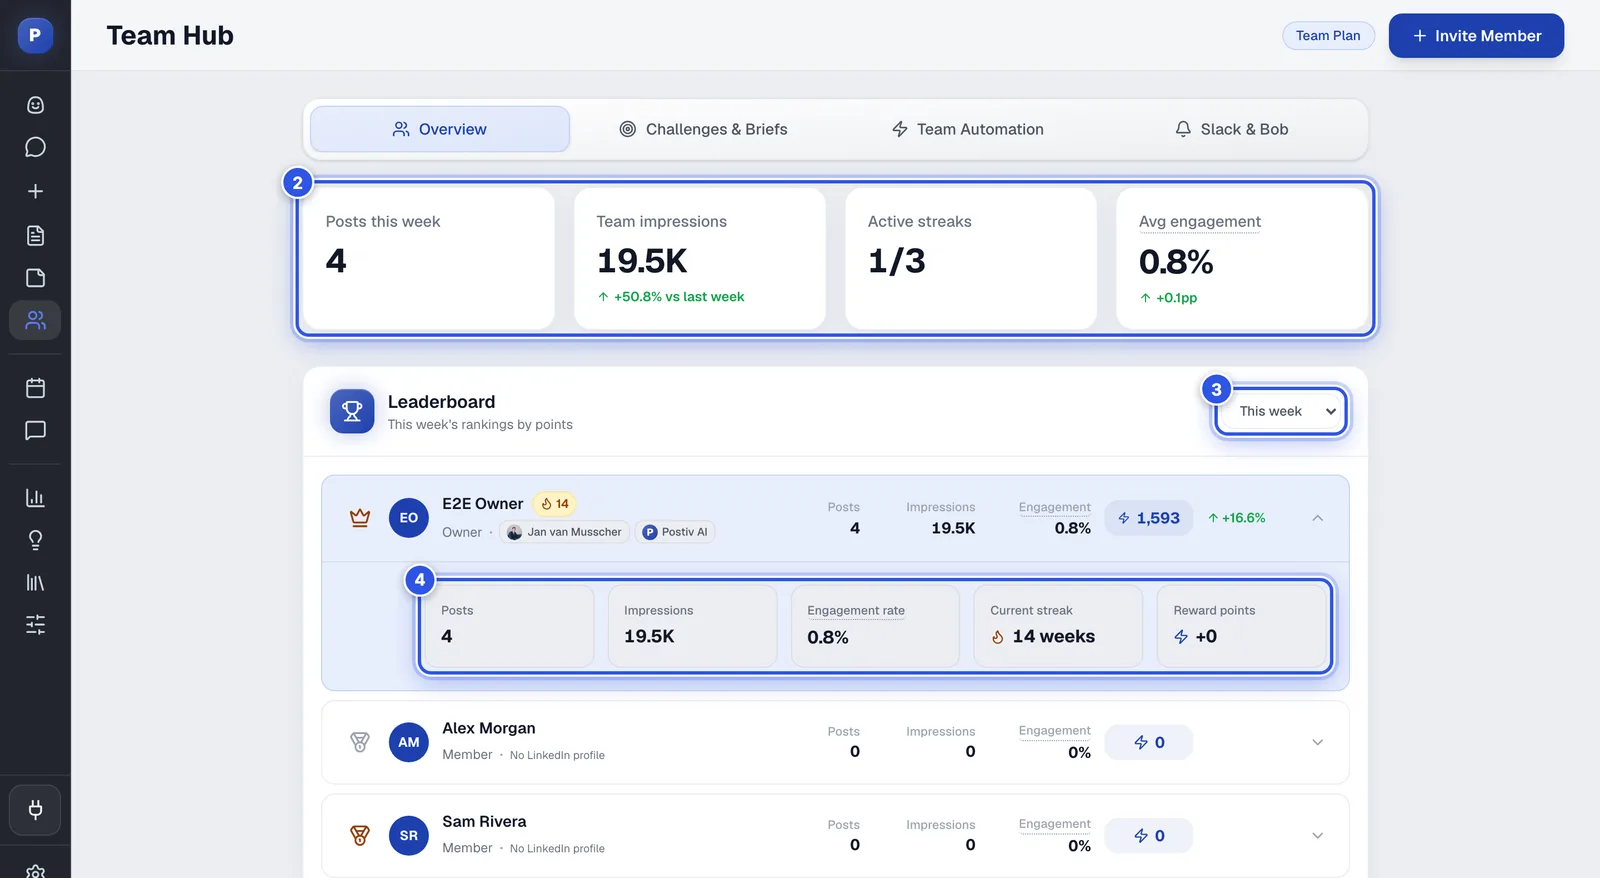Expand the Alex Morgan leaderboard row
1600x878 pixels.
coord(1317,742)
